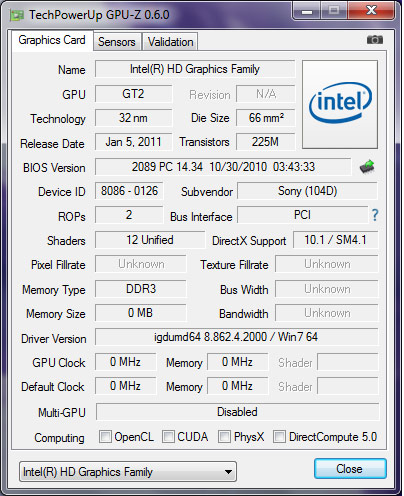Viewport: 404px width, 496px height.
Task: Click the "Computing" label text
Action: pyautogui.click(x=59, y=438)
